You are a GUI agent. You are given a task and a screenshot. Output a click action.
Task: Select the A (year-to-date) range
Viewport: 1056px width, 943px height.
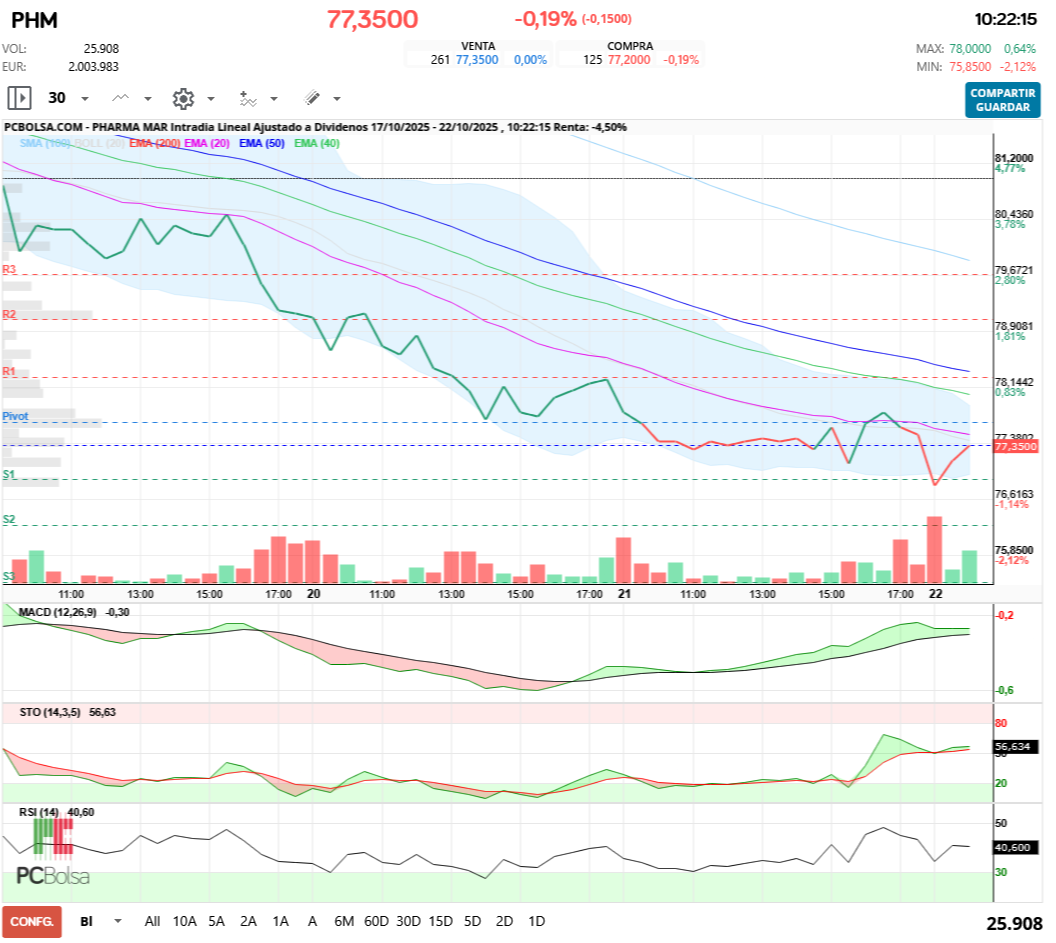[x=312, y=921]
